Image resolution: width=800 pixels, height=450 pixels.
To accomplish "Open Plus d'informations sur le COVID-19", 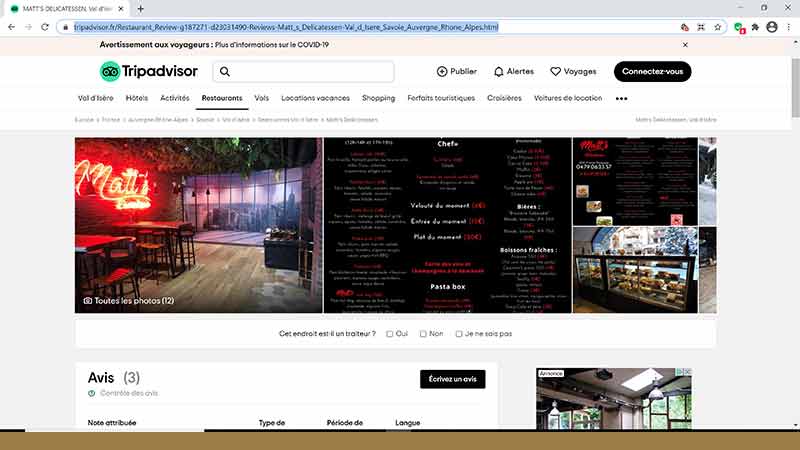I will (x=272, y=45).
